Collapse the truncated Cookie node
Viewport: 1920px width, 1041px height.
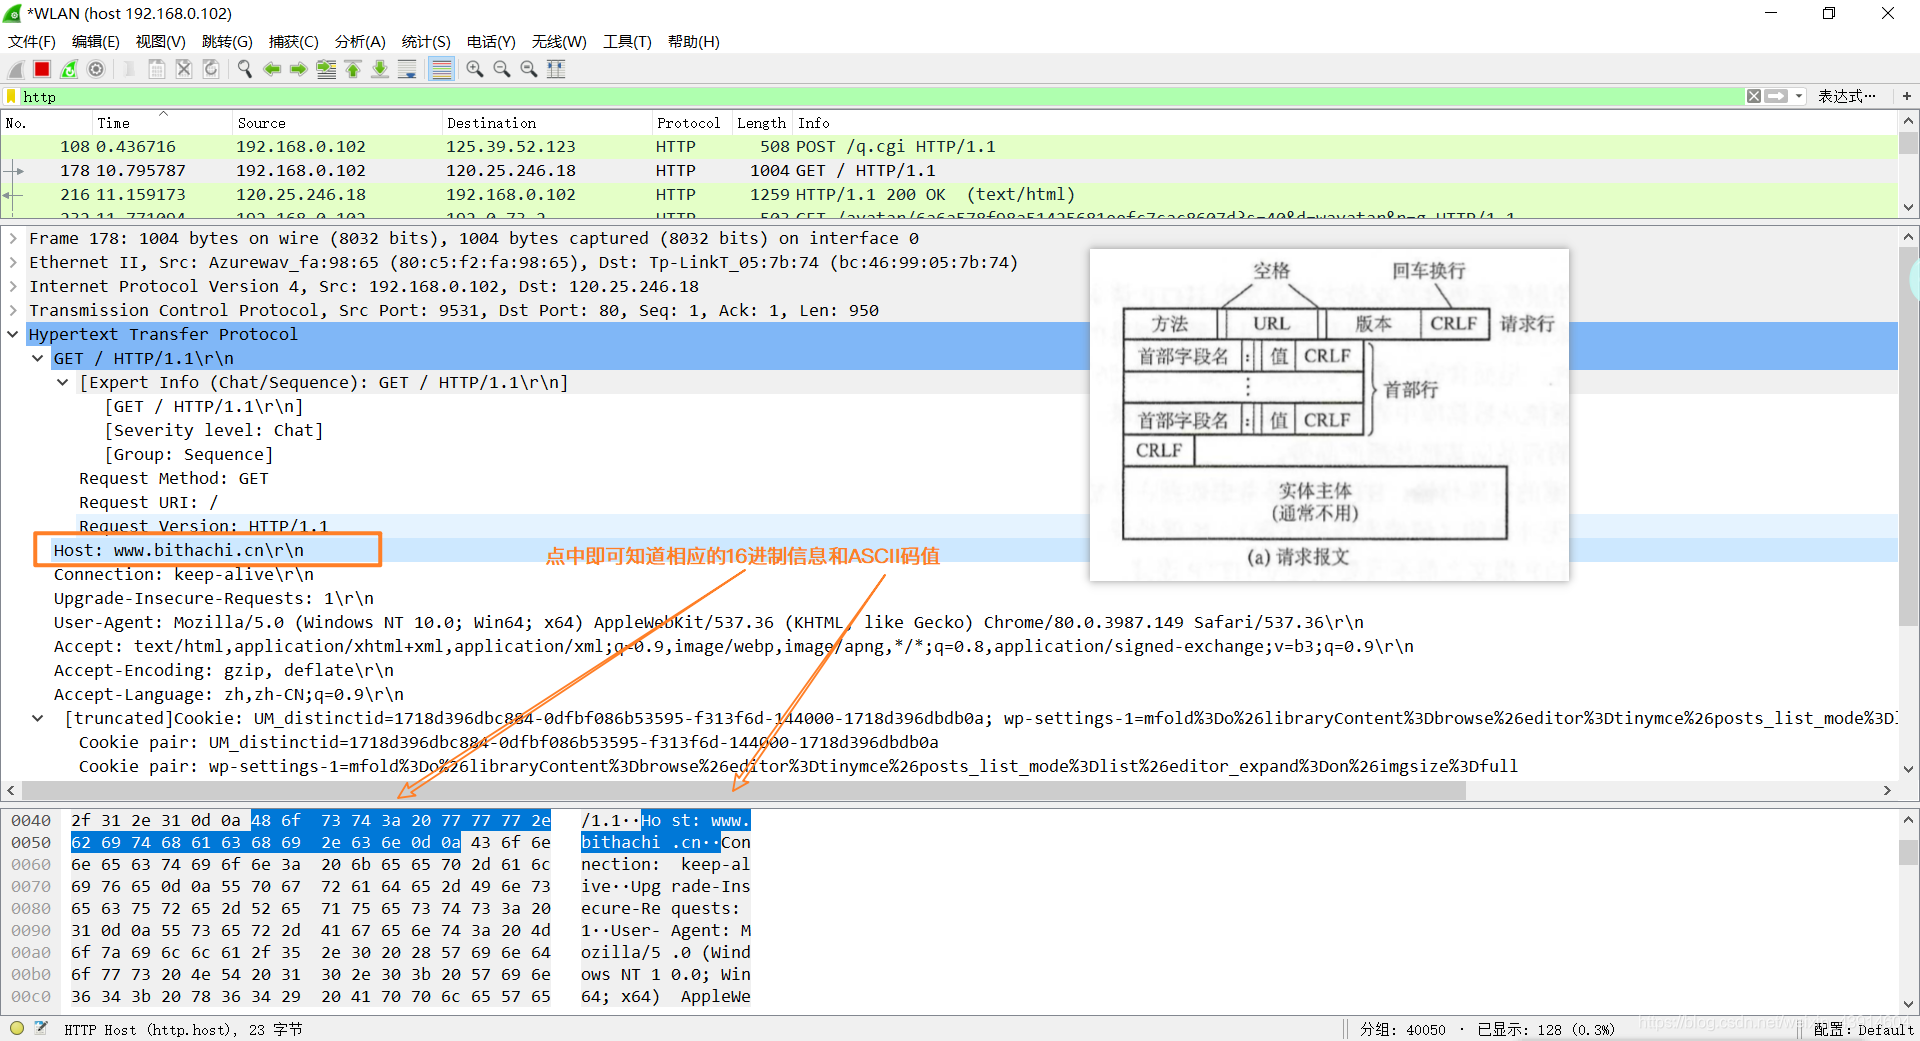38,718
